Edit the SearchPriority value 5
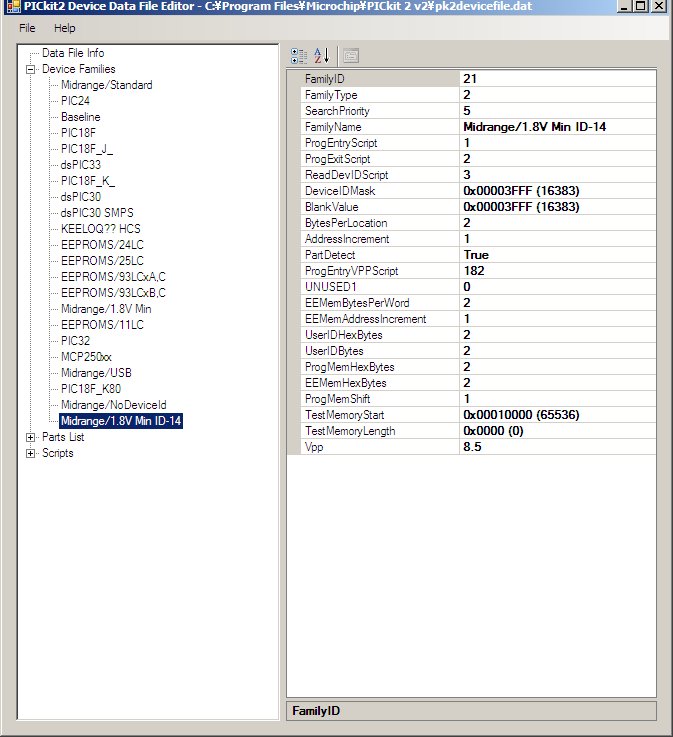 [558, 110]
